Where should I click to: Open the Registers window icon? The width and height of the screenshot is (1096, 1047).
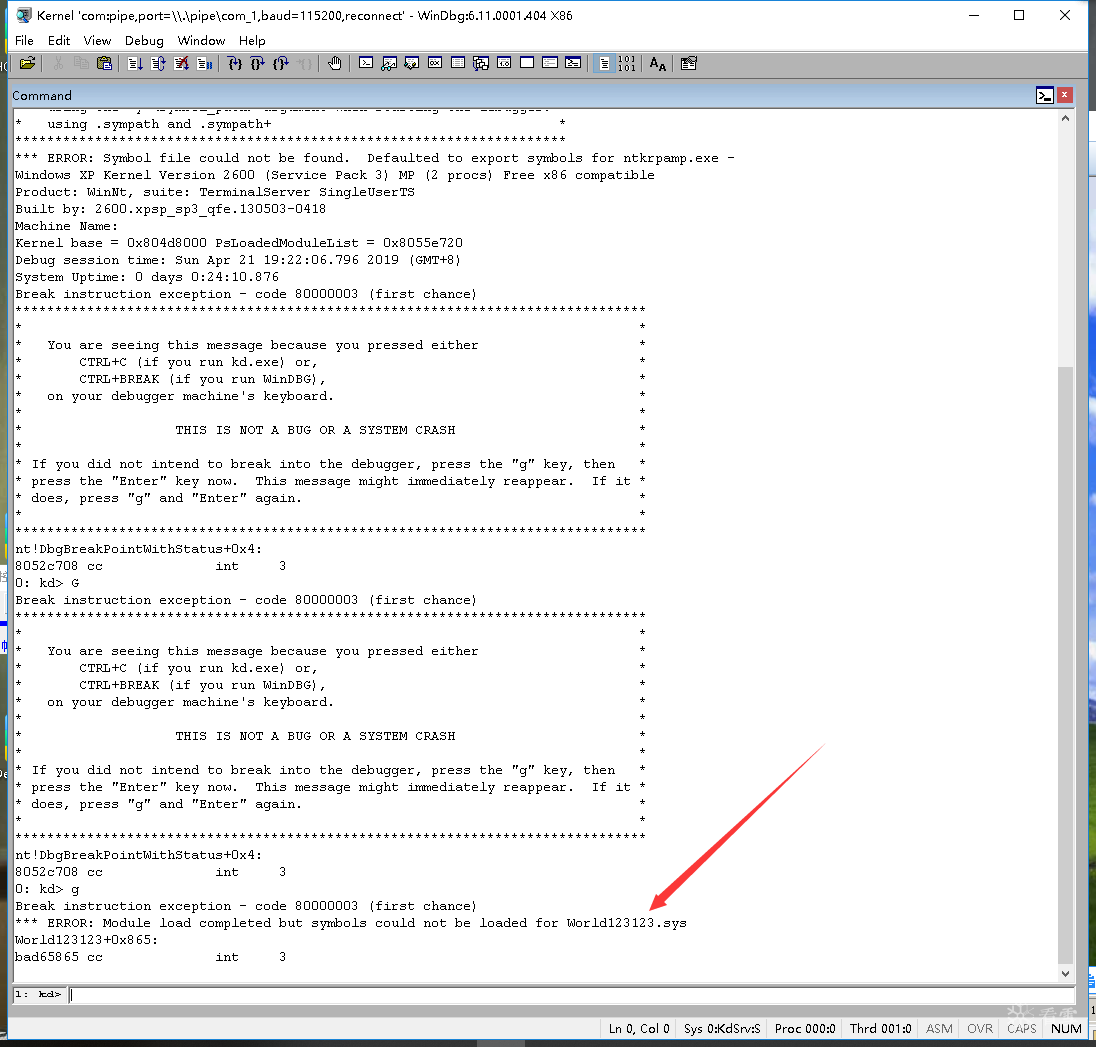[x=435, y=64]
